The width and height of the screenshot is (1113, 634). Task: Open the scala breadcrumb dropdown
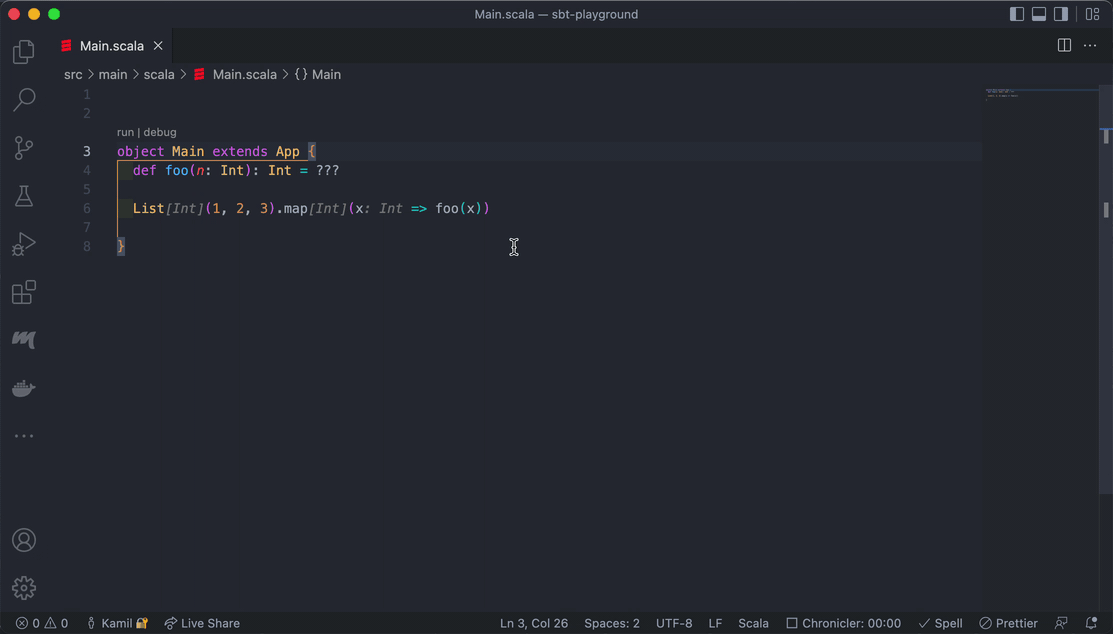coord(159,74)
